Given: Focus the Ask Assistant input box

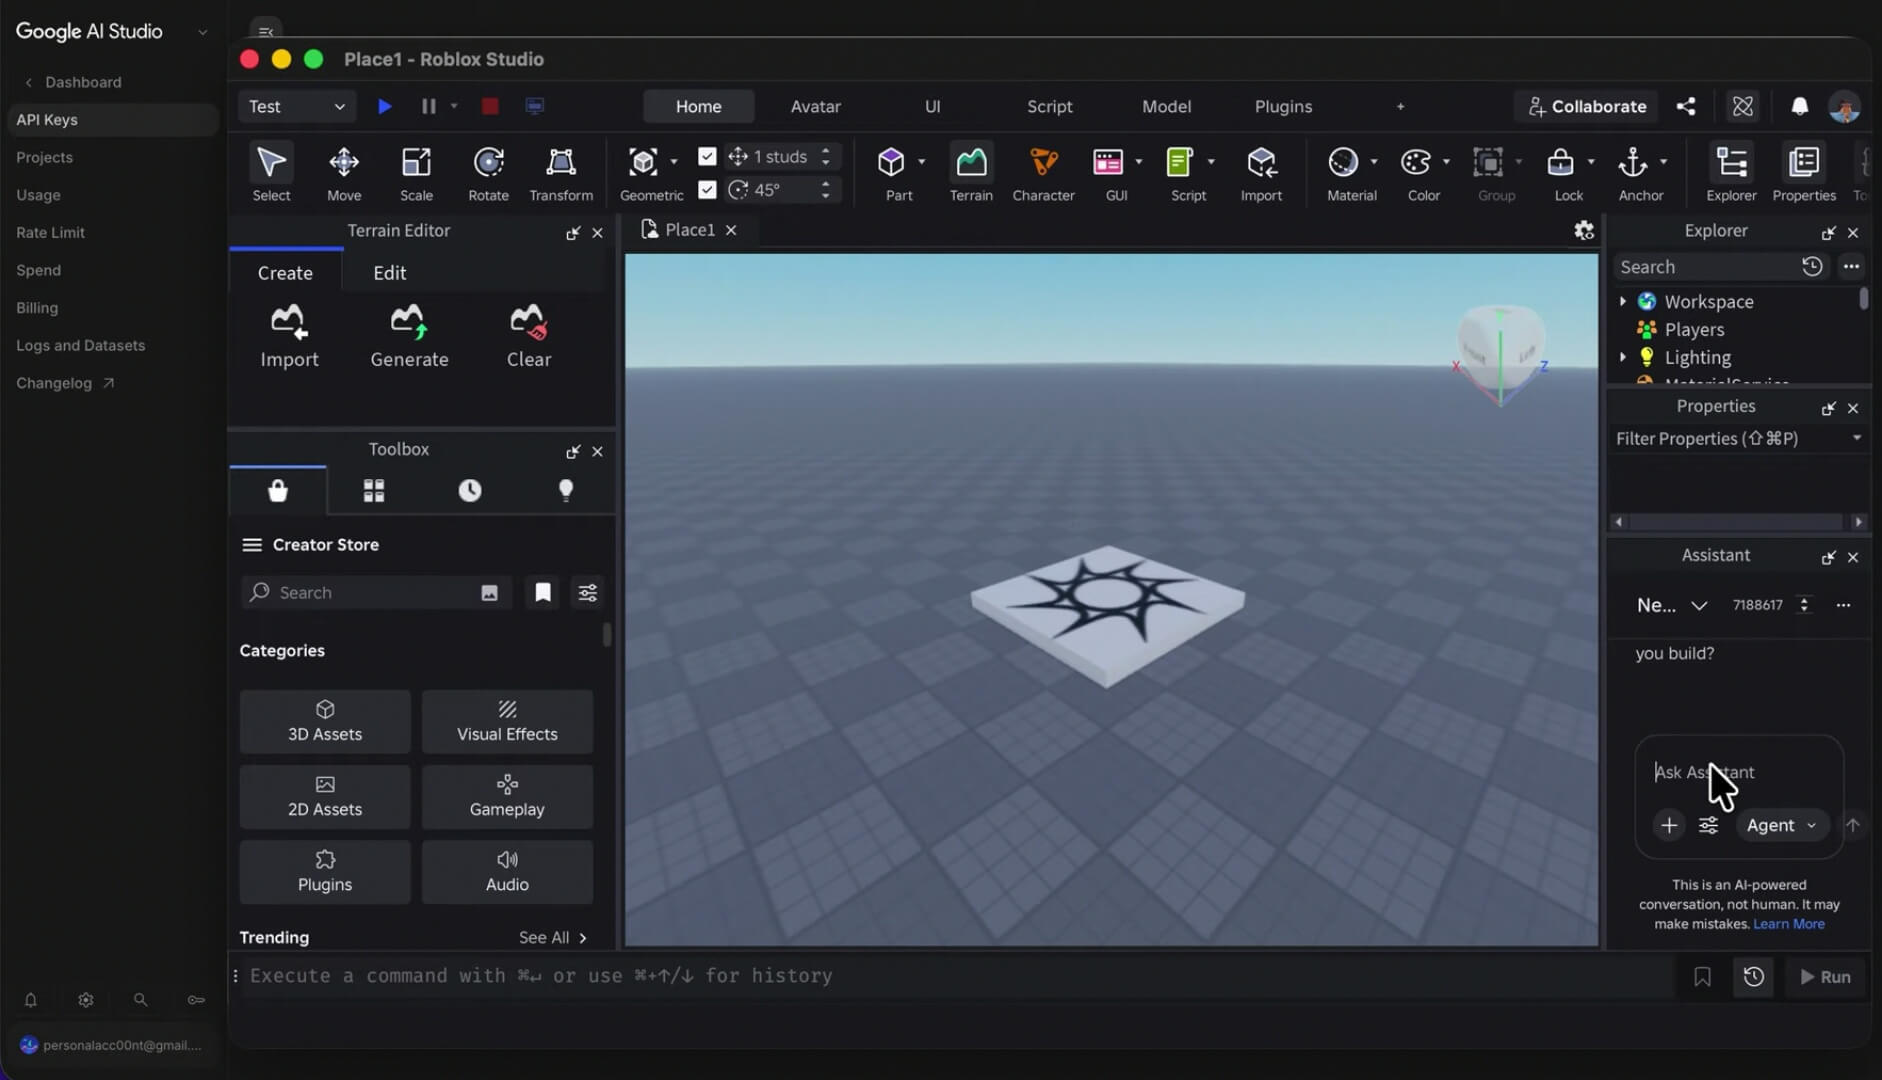Looking at the screenshot, I should point(1738,772).
